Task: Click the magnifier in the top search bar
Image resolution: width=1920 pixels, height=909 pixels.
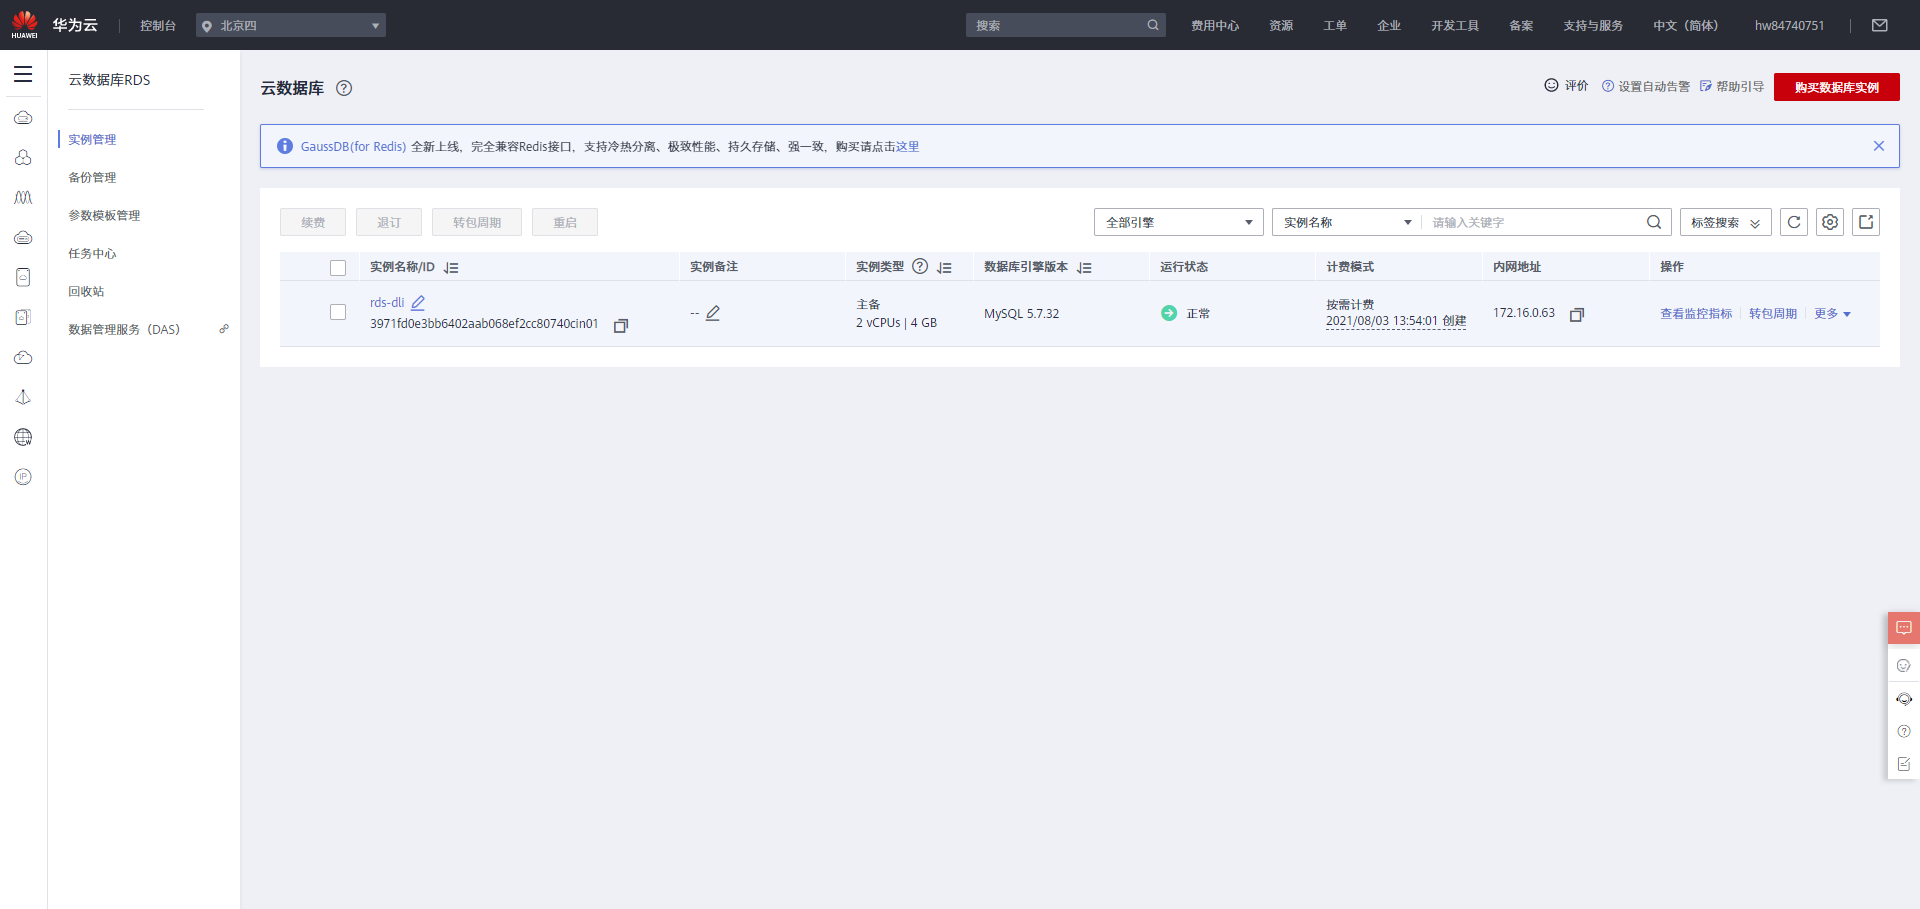Action: click(1153, 25)
